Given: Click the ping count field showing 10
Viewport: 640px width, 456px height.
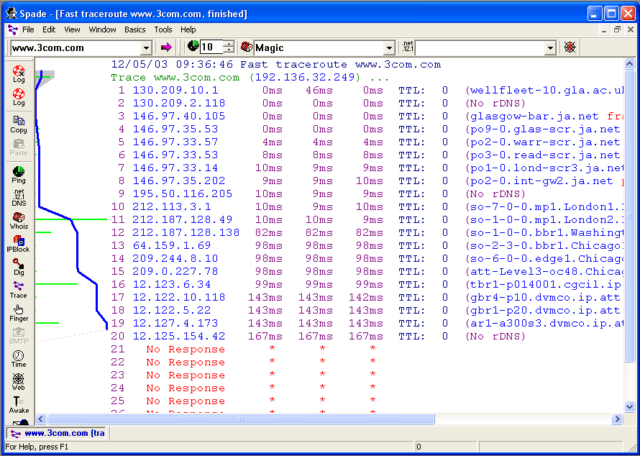Looking at the screenshot, I should coord(211,47).
